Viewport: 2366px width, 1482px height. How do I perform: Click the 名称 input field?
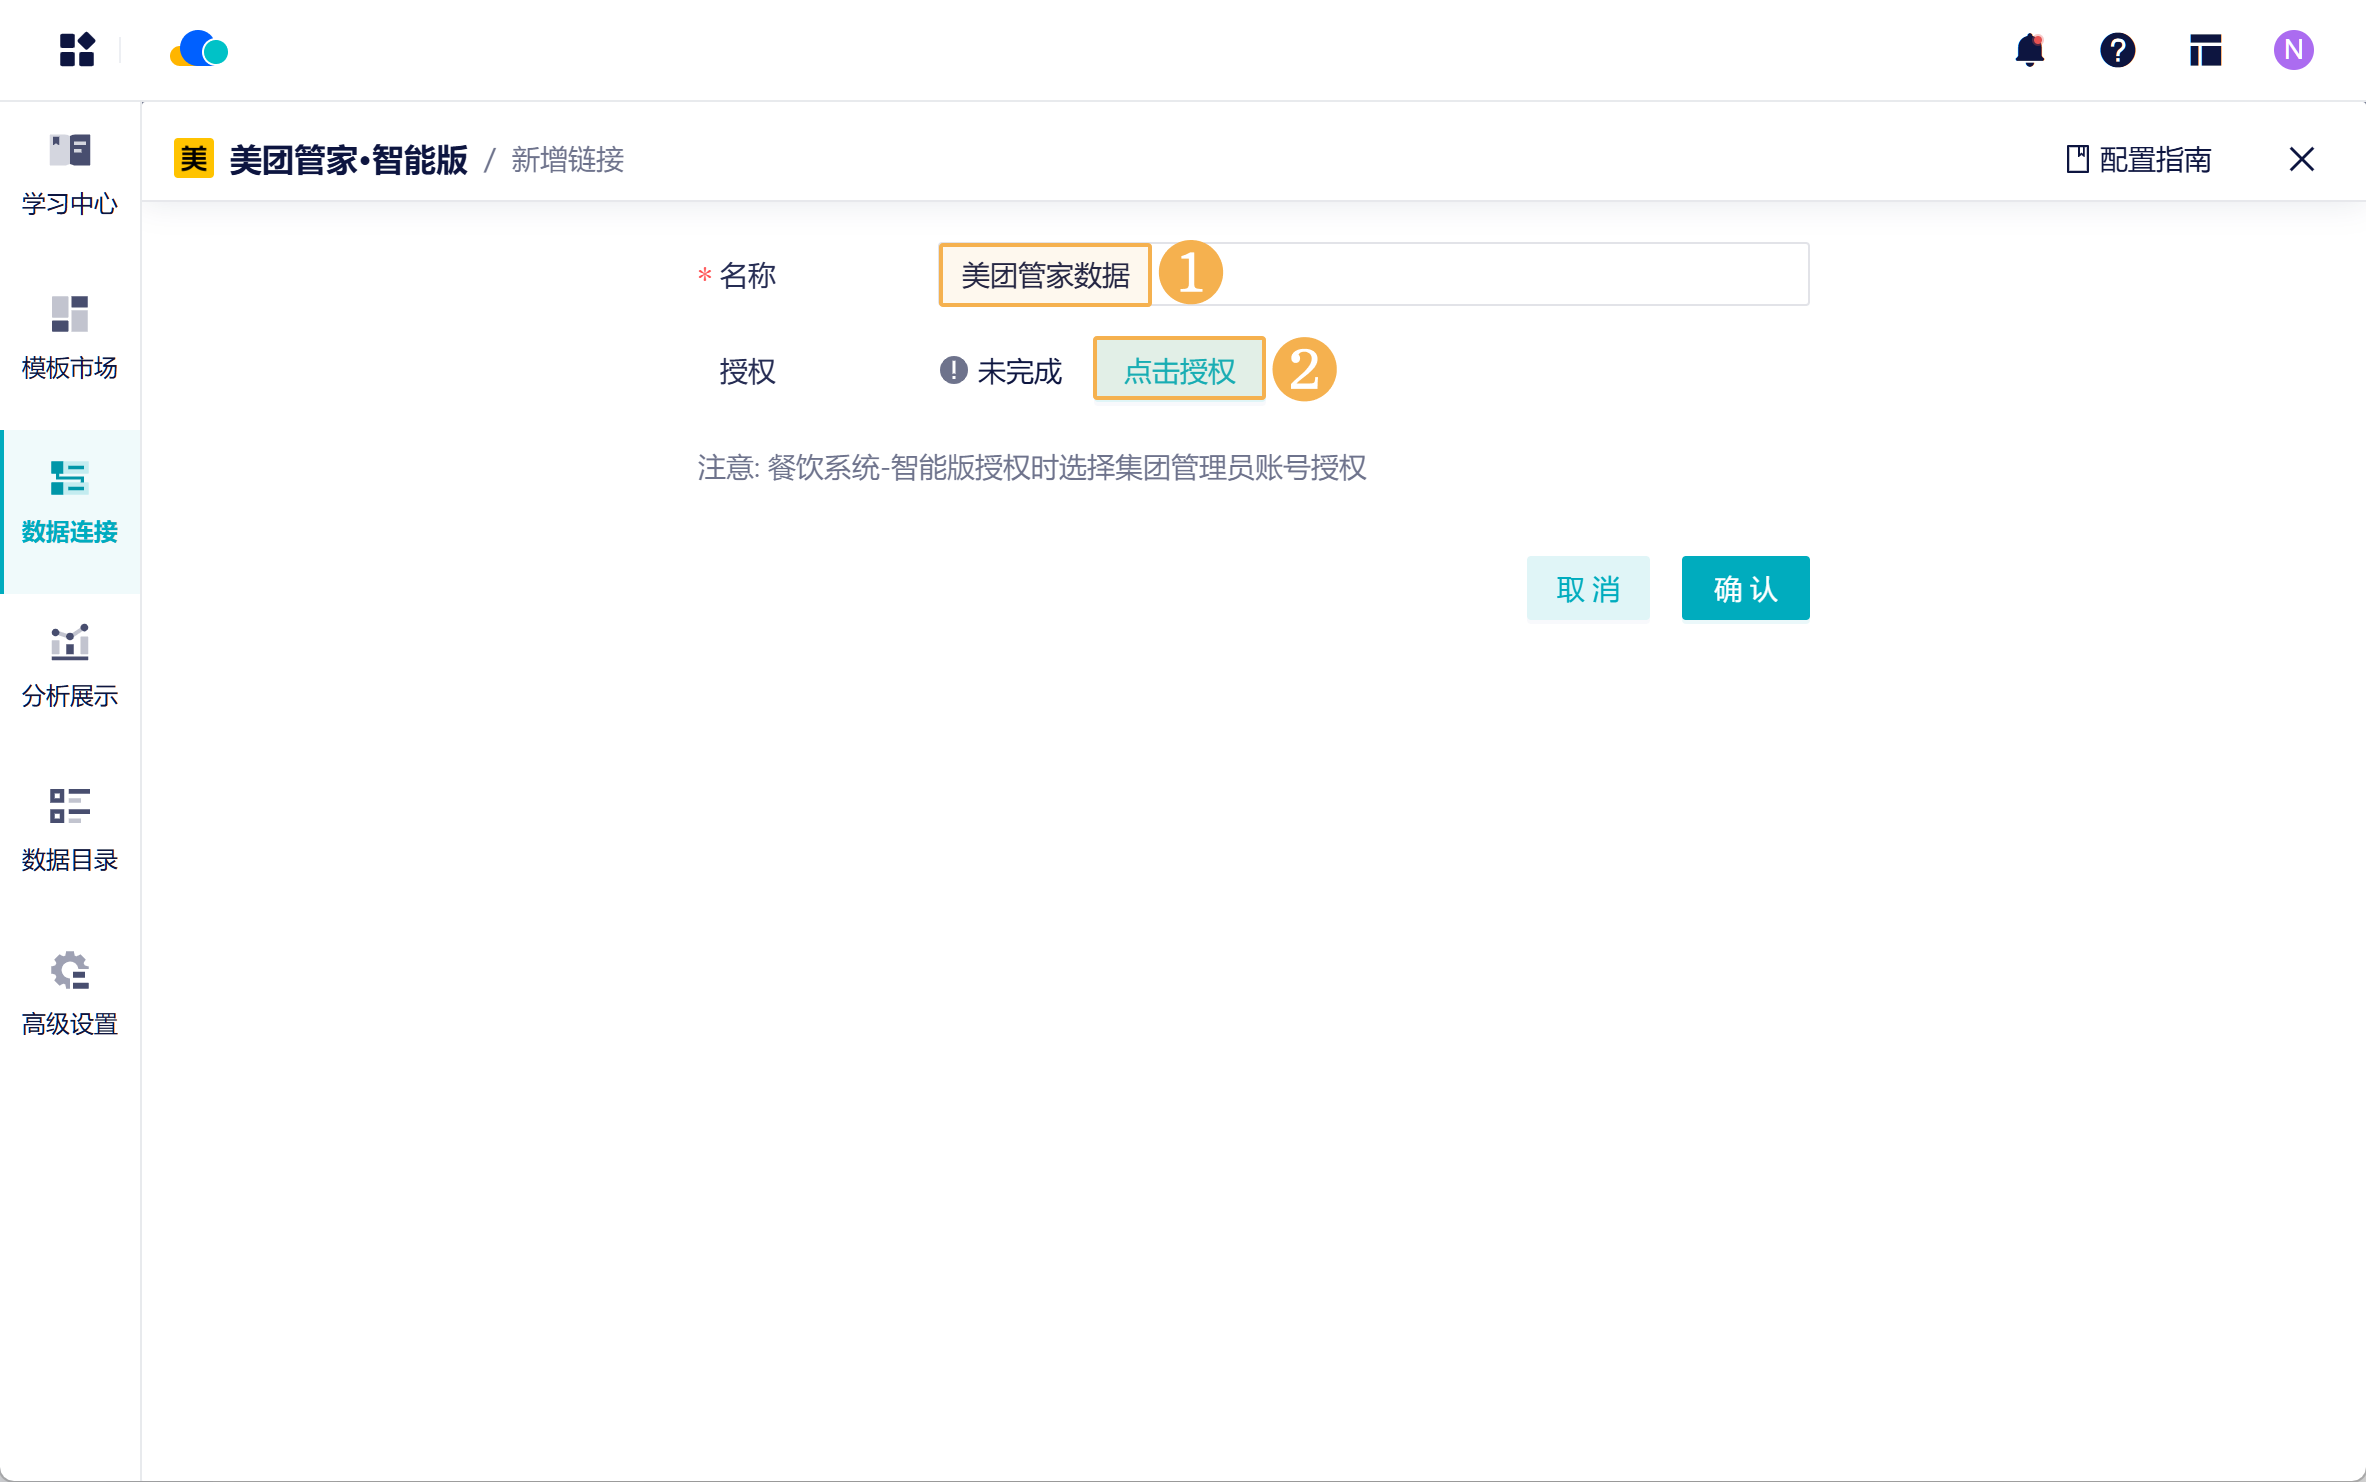(1500, 275)
